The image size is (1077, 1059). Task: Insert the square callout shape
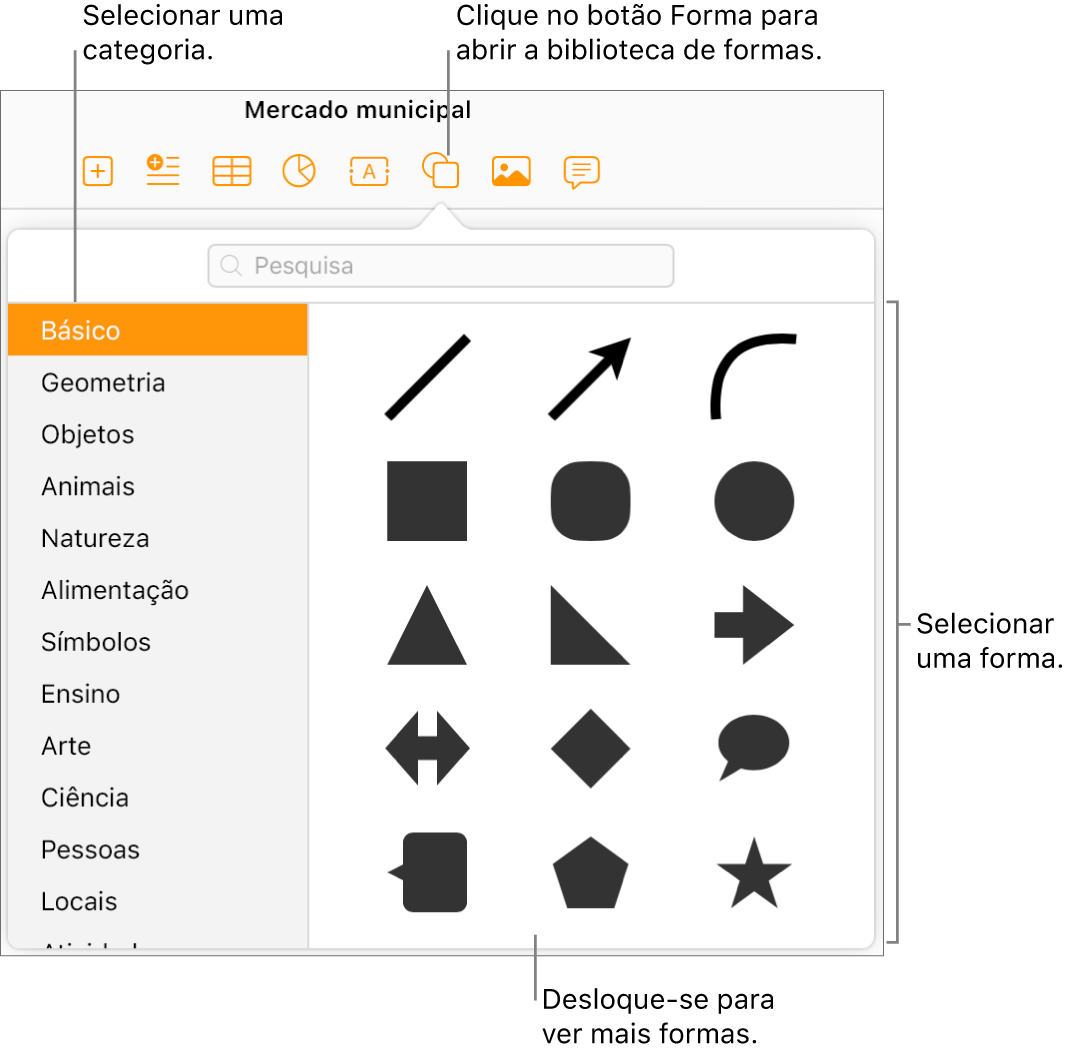(429, 872)
